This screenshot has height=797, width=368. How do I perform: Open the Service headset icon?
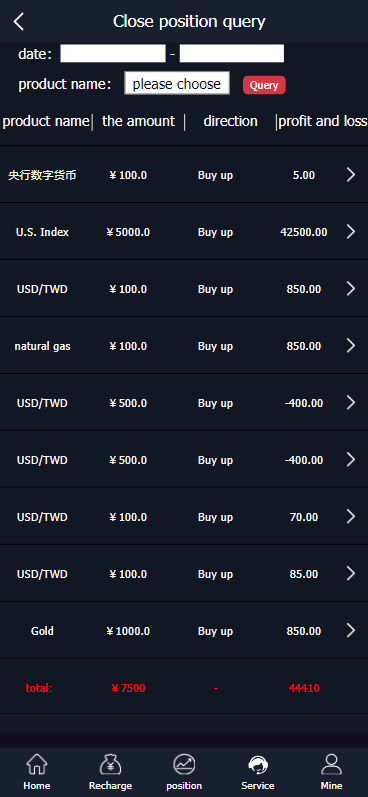tap(258, 764)
